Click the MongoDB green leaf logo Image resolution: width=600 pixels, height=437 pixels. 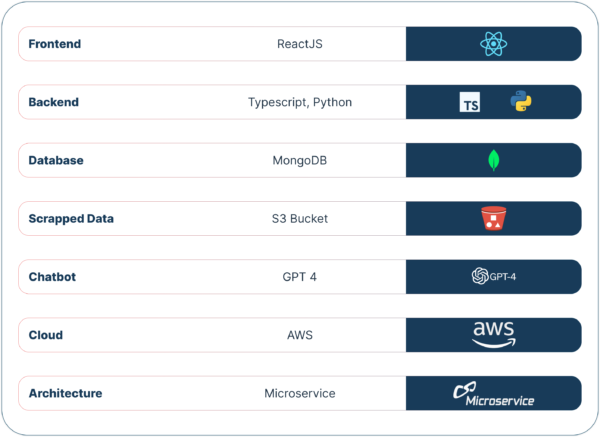[493, 160]
